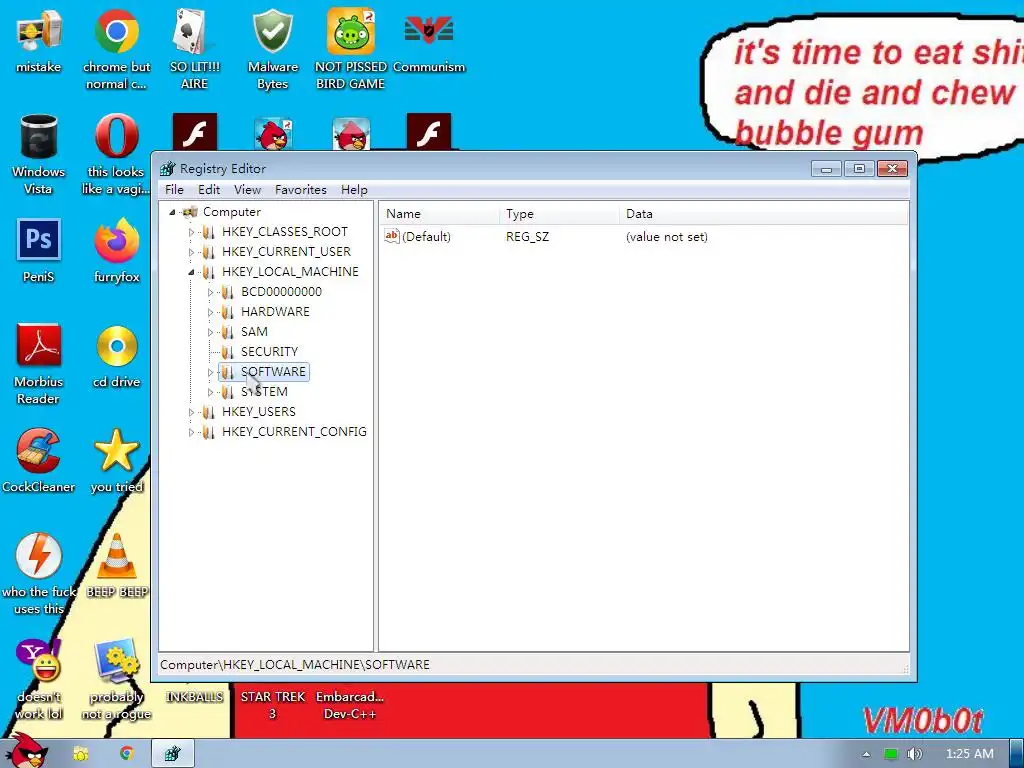1024x768 pixels.
Task: Select the 'you tried' star icon
Action: point(116,461)
